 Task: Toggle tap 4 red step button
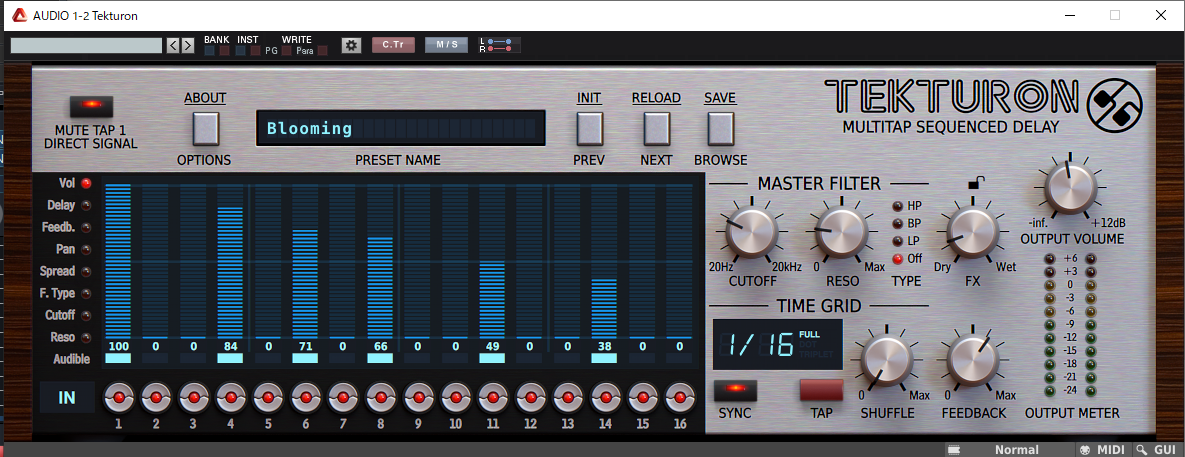tap(231, 397)
